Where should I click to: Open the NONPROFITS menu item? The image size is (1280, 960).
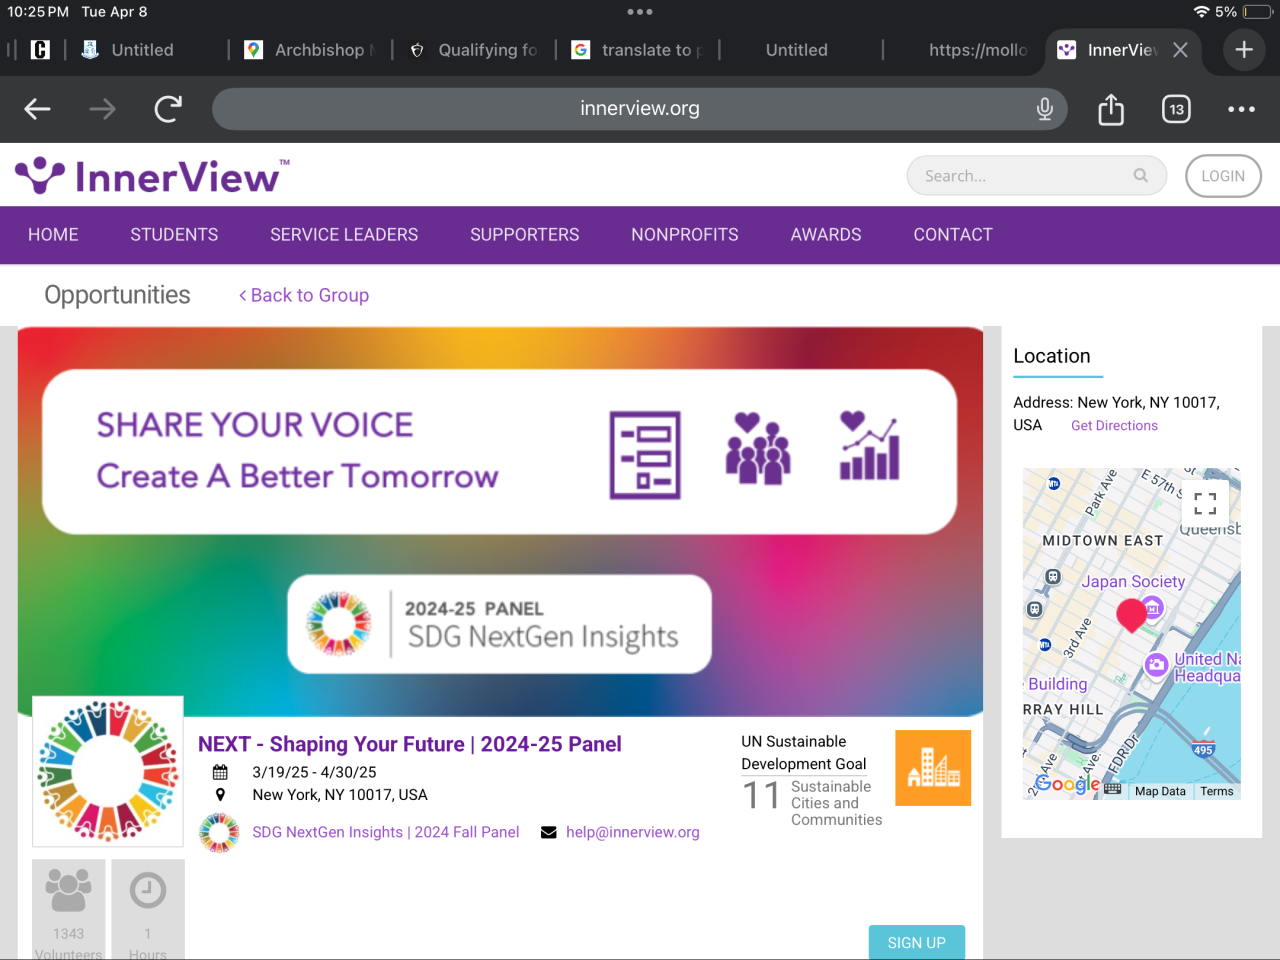[x=685, y=235]
